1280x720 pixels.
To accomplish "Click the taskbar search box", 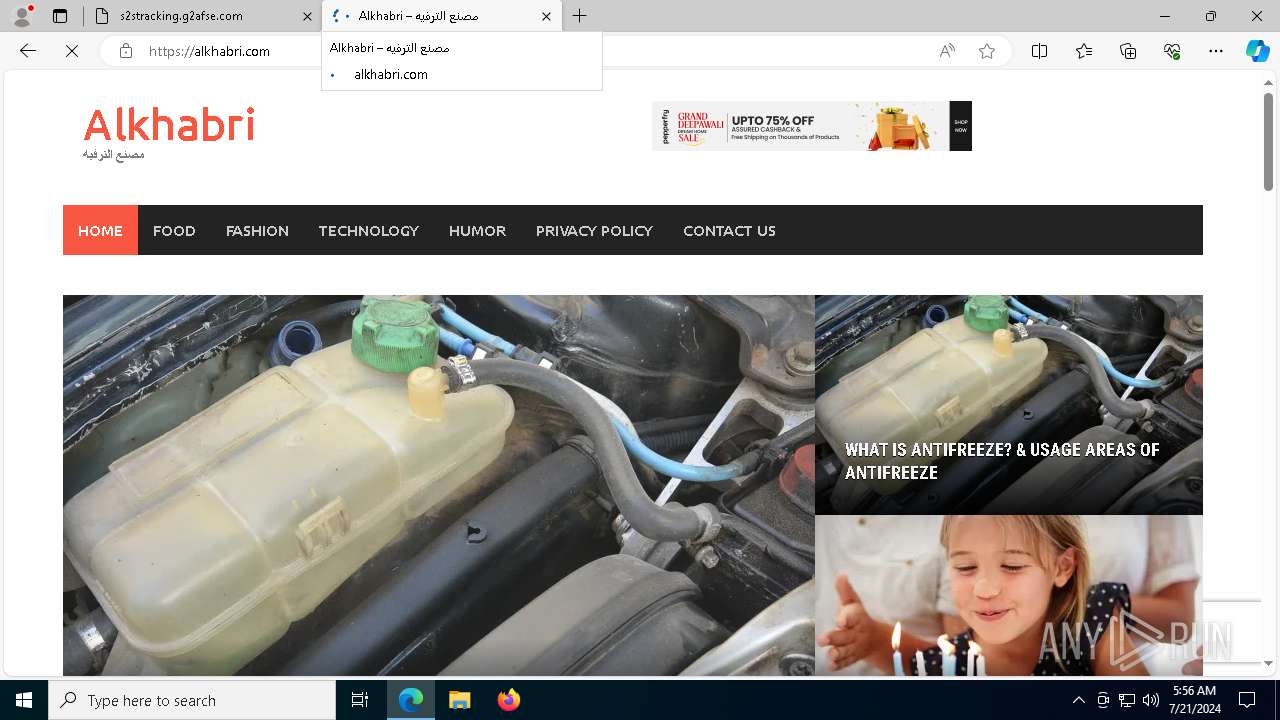I will (x=192, y=700).
